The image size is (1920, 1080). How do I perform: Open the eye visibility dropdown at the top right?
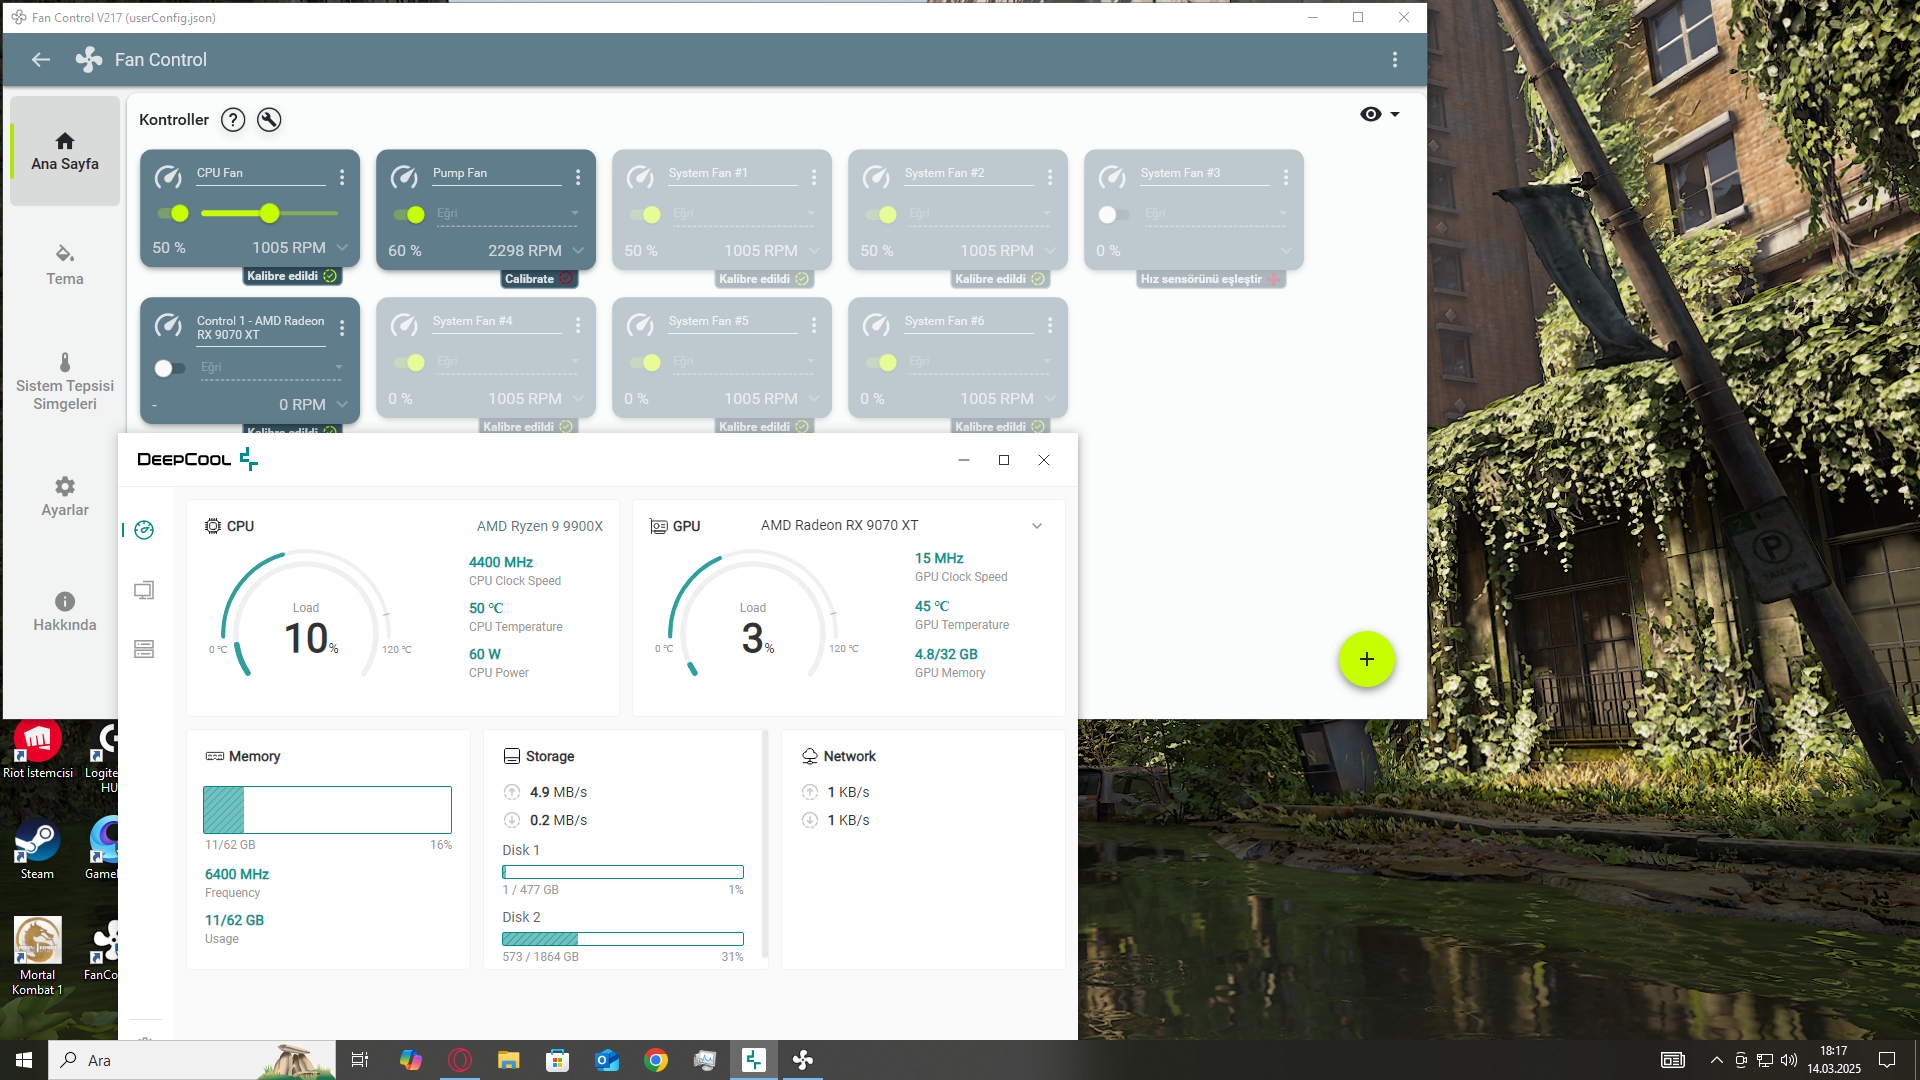pos(1379,114)
